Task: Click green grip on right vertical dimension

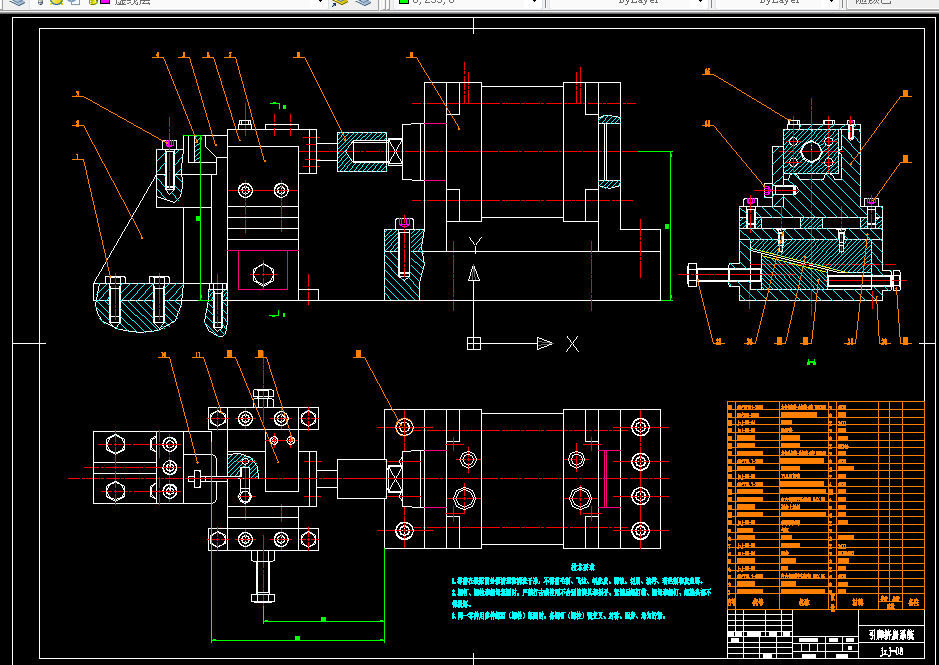Action: tap(667, 226)
